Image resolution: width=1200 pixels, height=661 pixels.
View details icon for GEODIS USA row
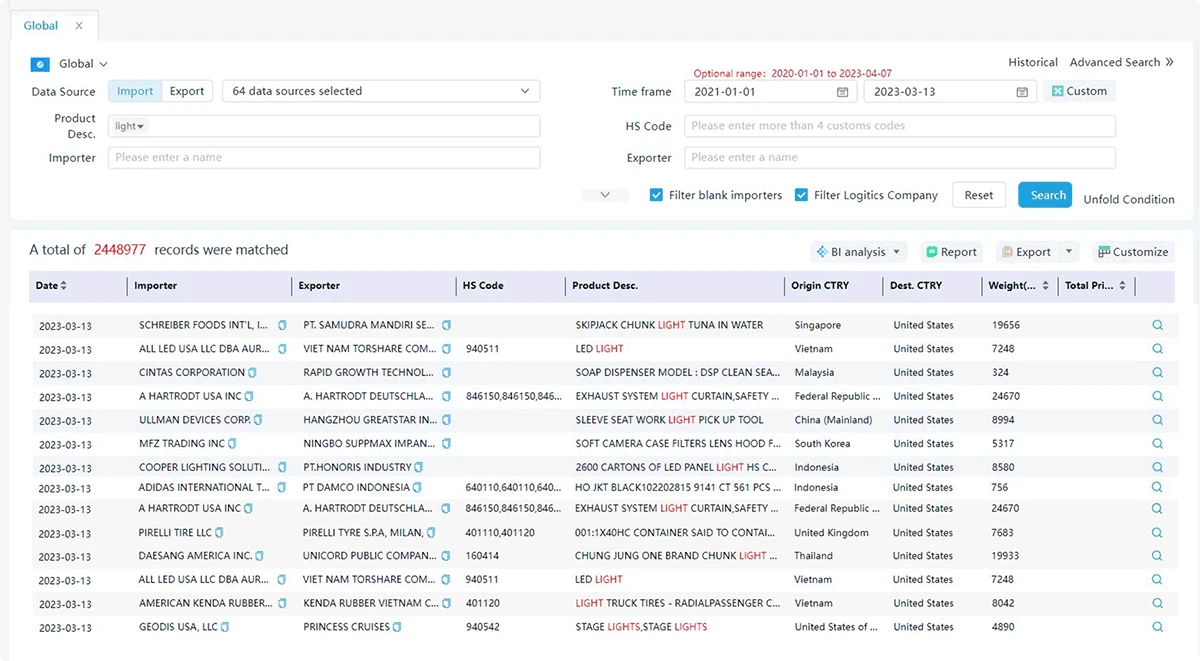point(1157,627)
